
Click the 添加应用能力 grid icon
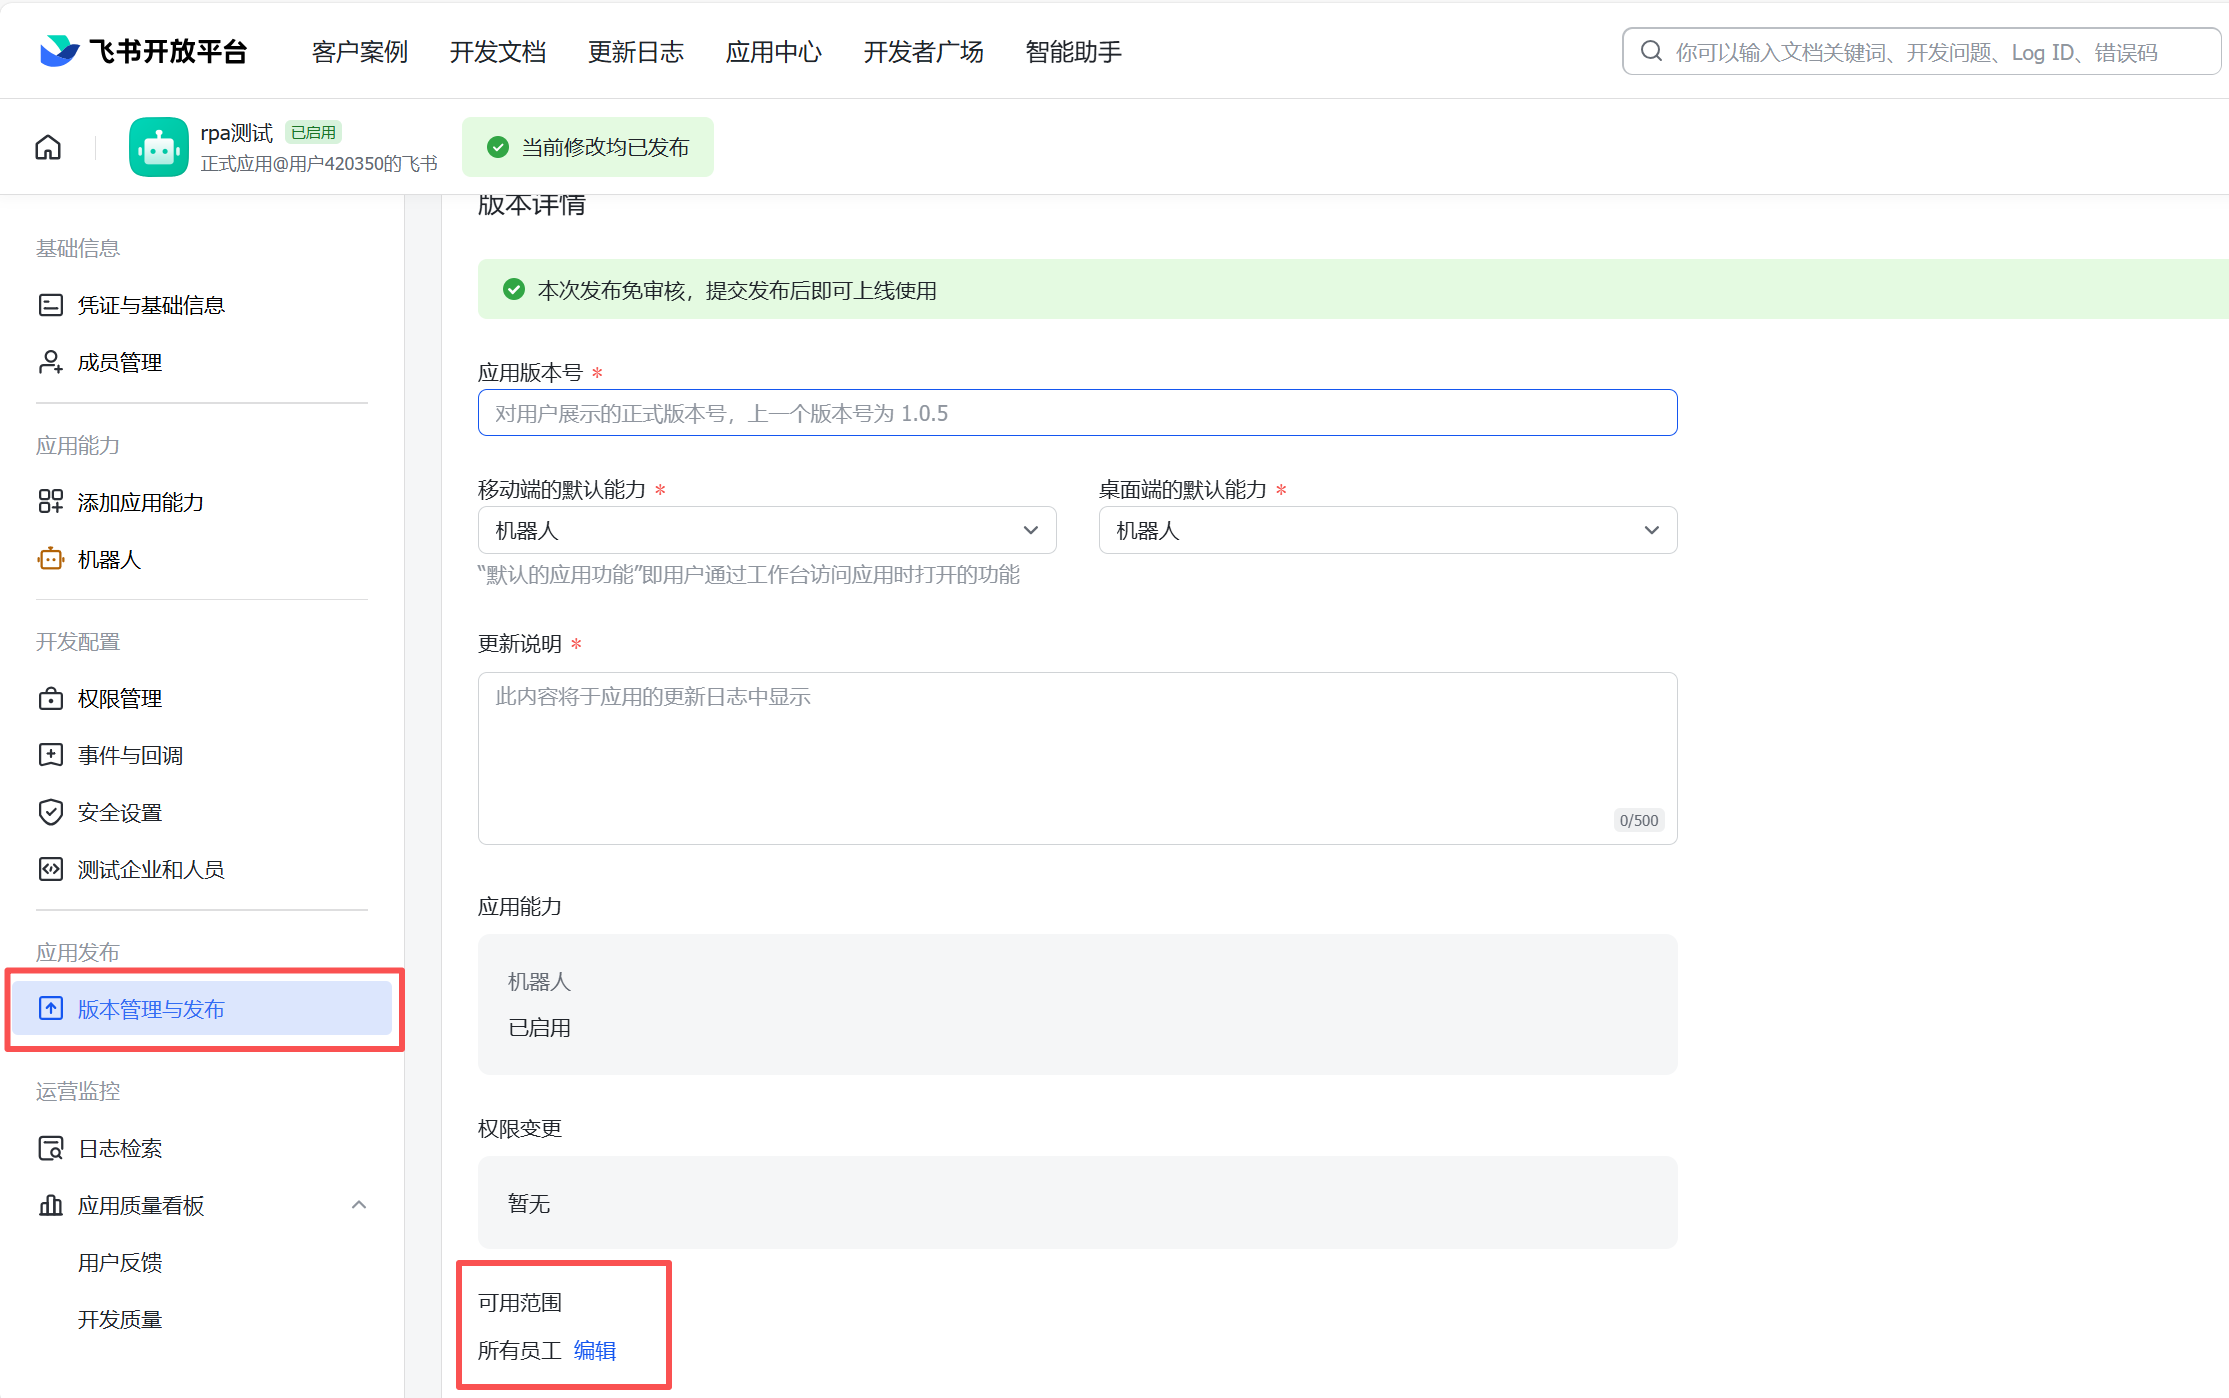click(50, 502)
